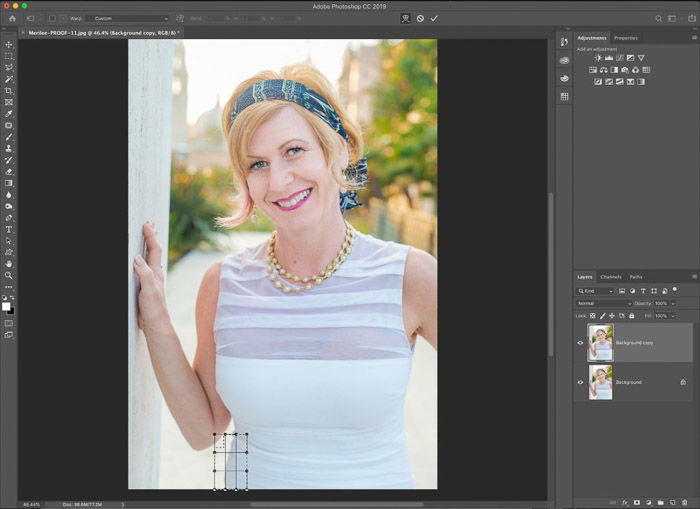Click the foreground color swatch
Image resolution: width=700 pixels, height=509 pixels.
point(6,306)
